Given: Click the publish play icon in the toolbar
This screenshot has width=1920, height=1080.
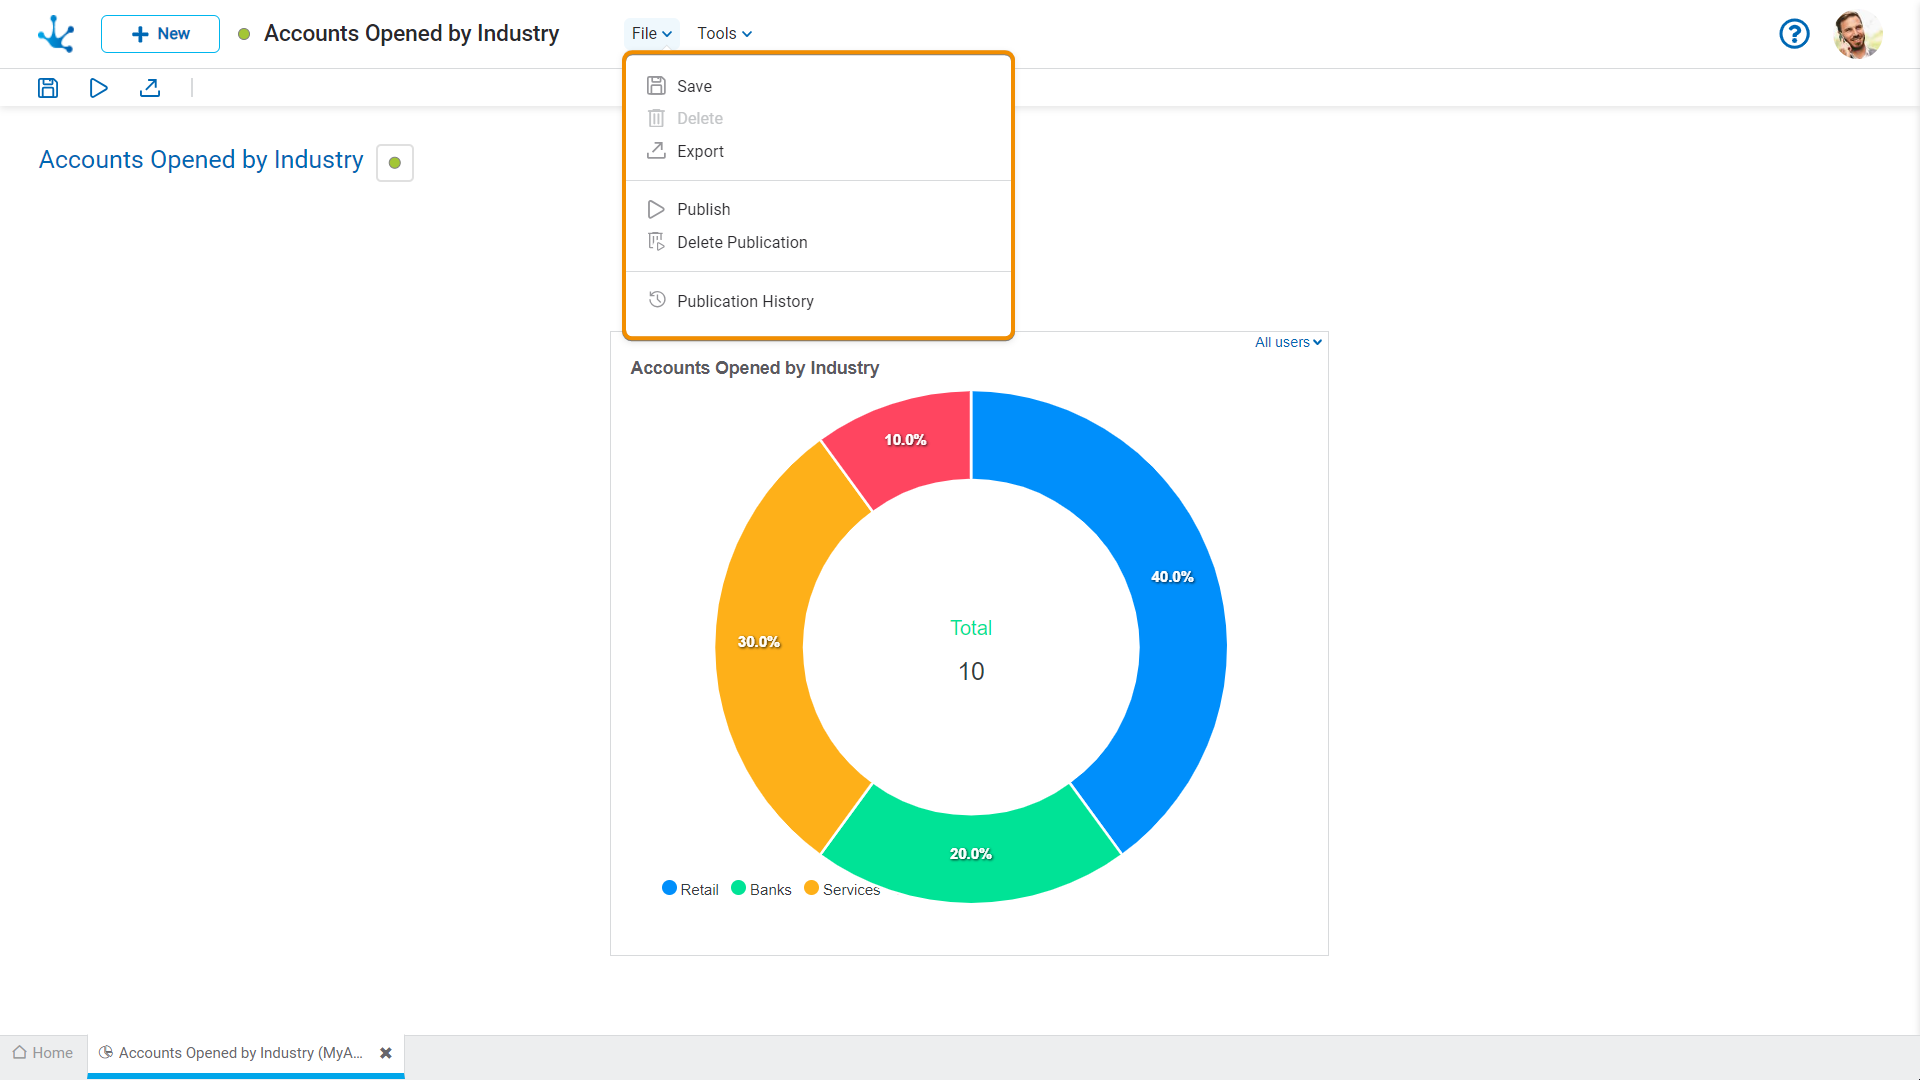Looking at the screenshot, I should tap(98, 88).
